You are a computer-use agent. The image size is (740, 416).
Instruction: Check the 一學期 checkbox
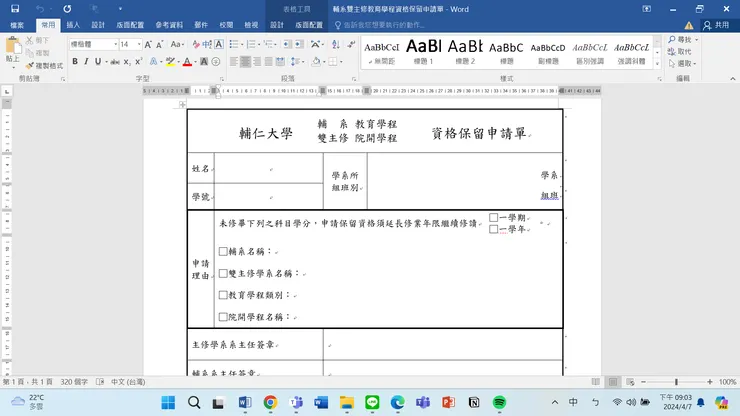pyautogui.click(x=494, y=218)
